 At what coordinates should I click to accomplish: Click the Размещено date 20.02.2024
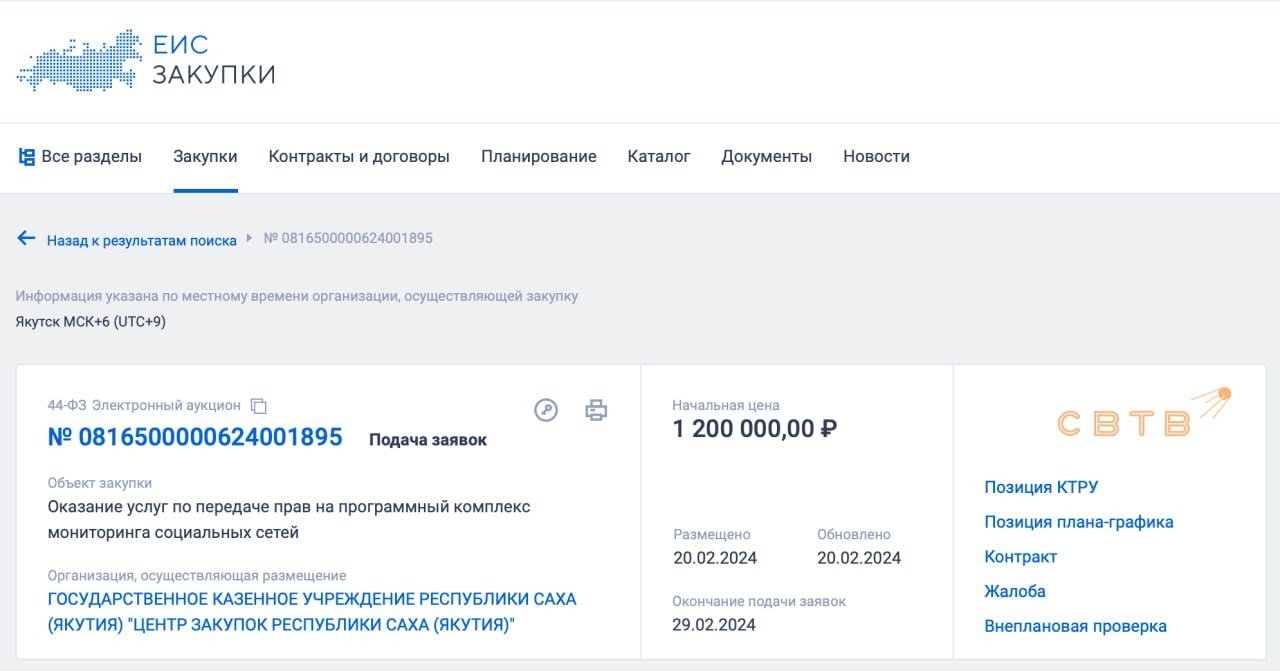[x=715, y=558]
